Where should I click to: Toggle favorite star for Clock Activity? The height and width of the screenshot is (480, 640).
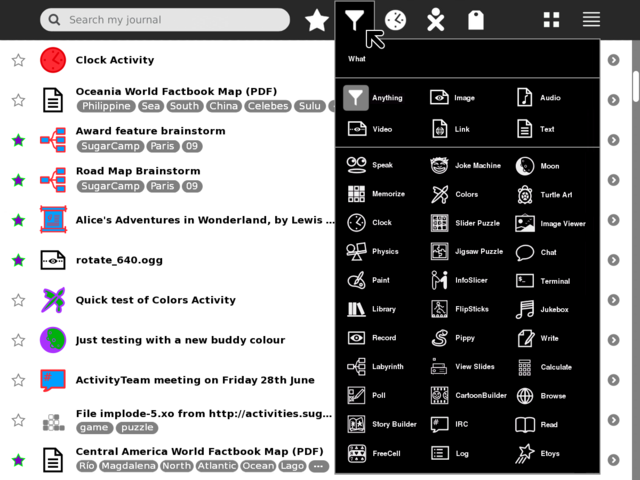tap(18, 60)
